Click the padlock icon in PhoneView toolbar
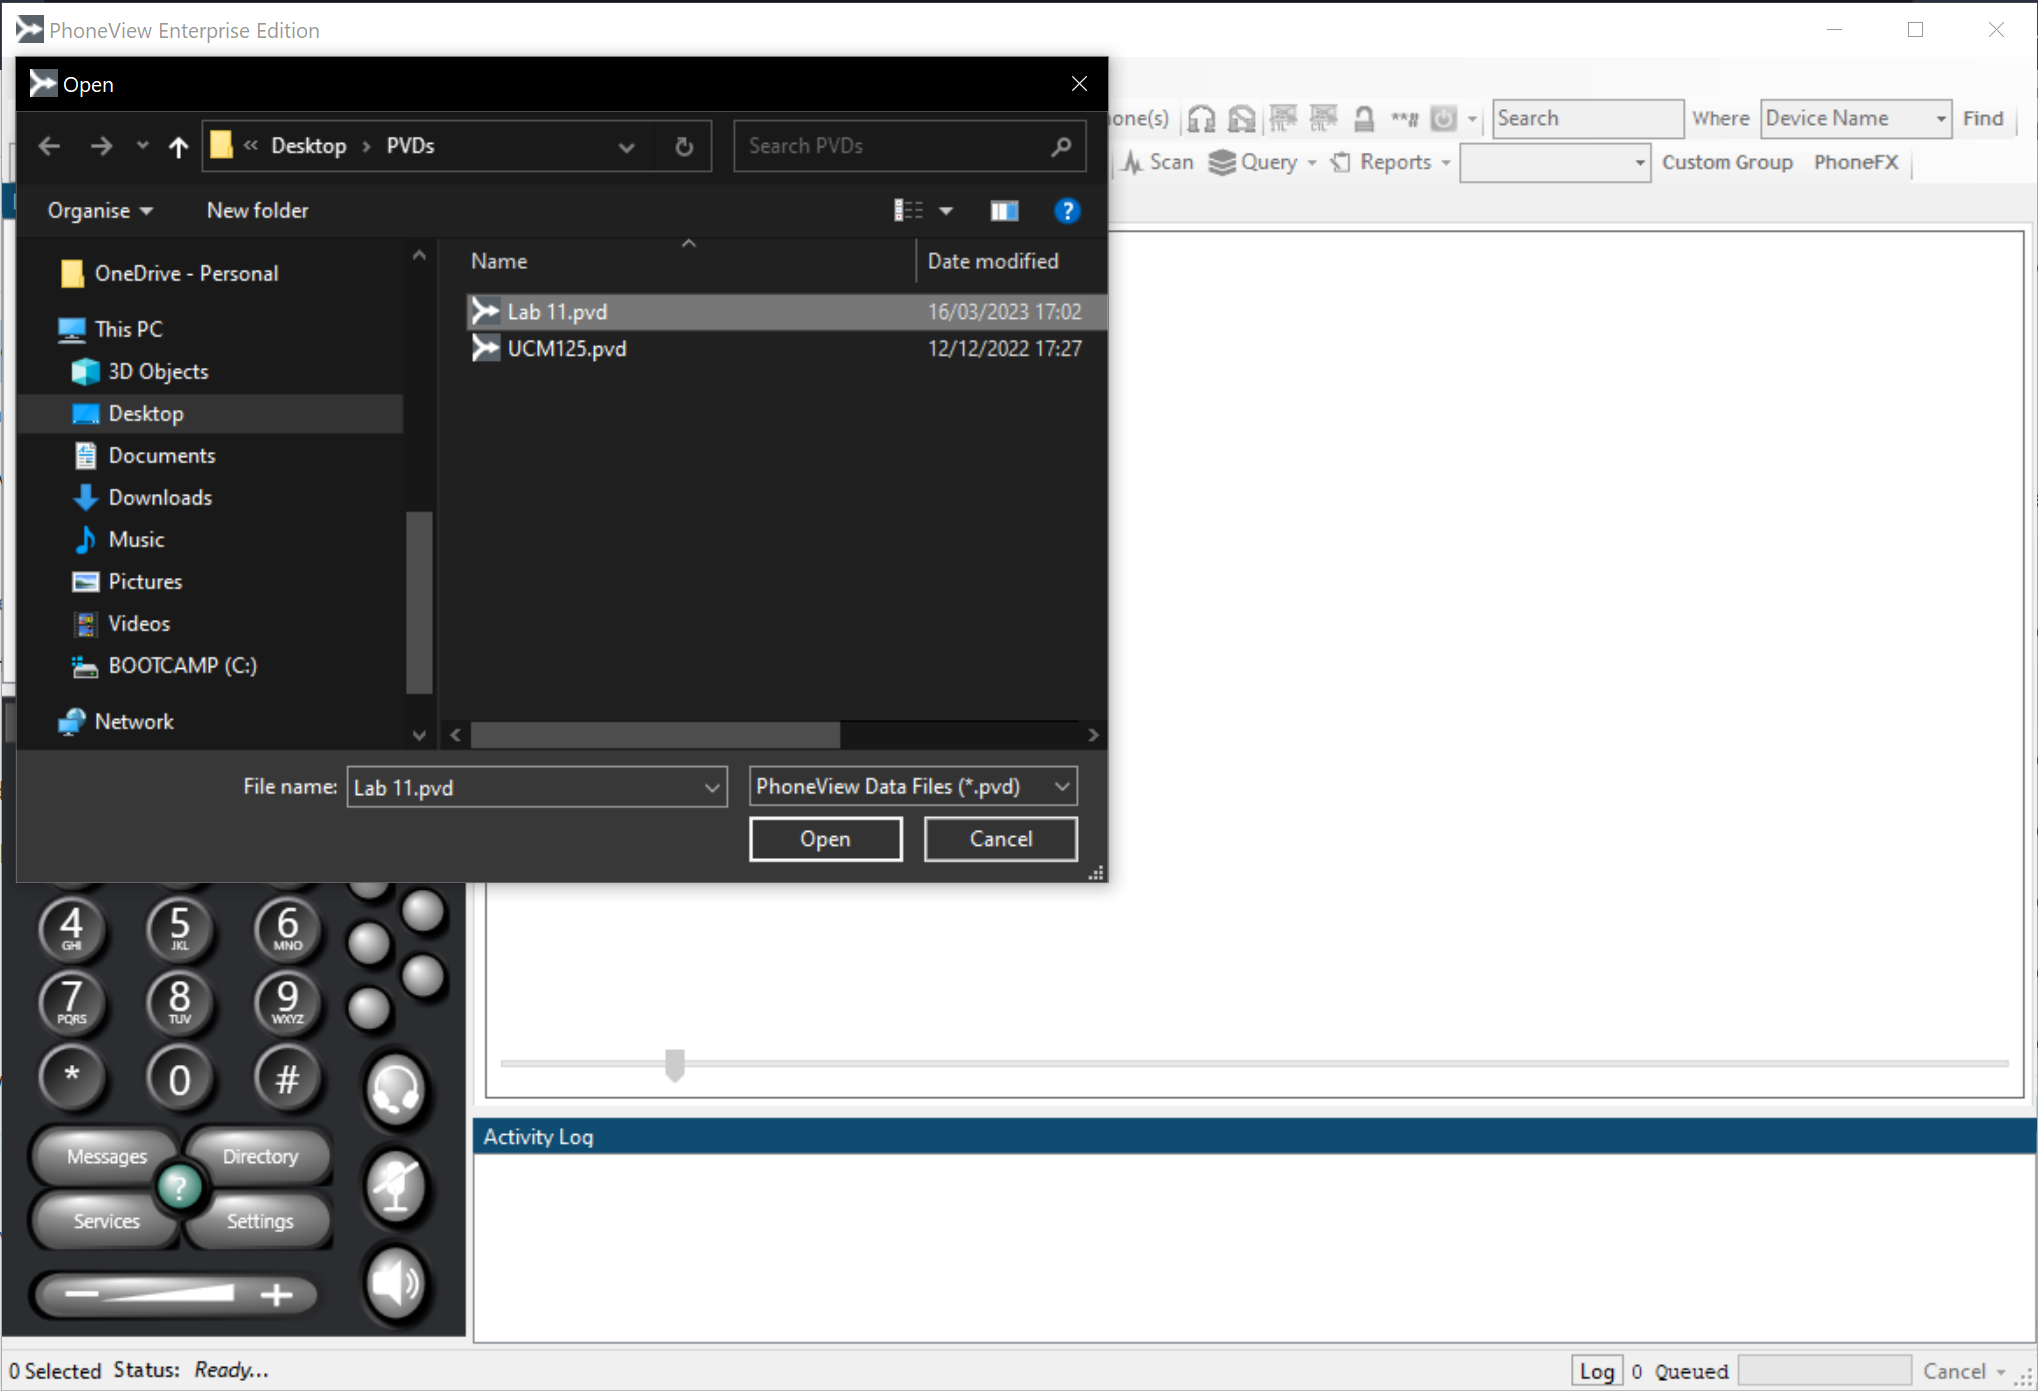This screenshot has width=2038, height=1391. tap(1364, 119)
